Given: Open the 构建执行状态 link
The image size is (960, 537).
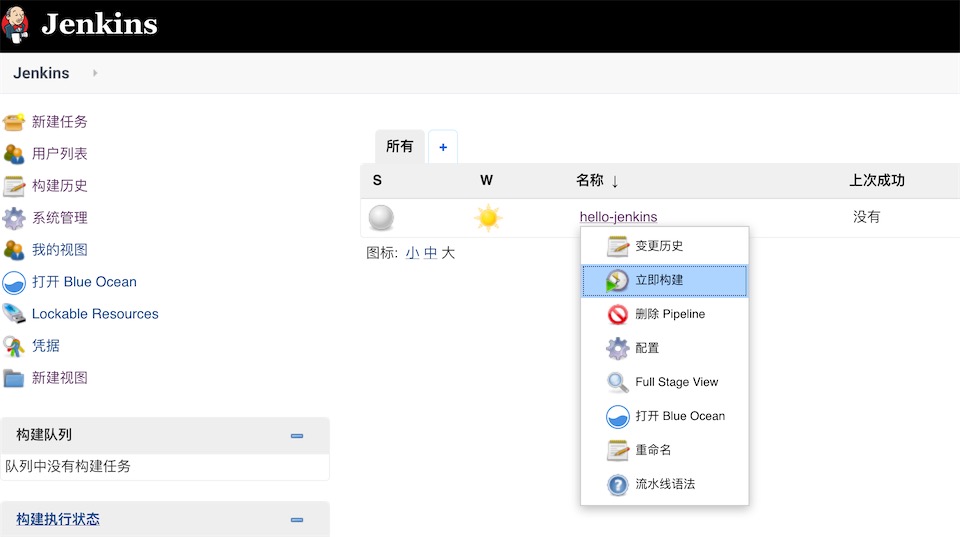Looking at the screenshot, I should [x=58, y=519].
